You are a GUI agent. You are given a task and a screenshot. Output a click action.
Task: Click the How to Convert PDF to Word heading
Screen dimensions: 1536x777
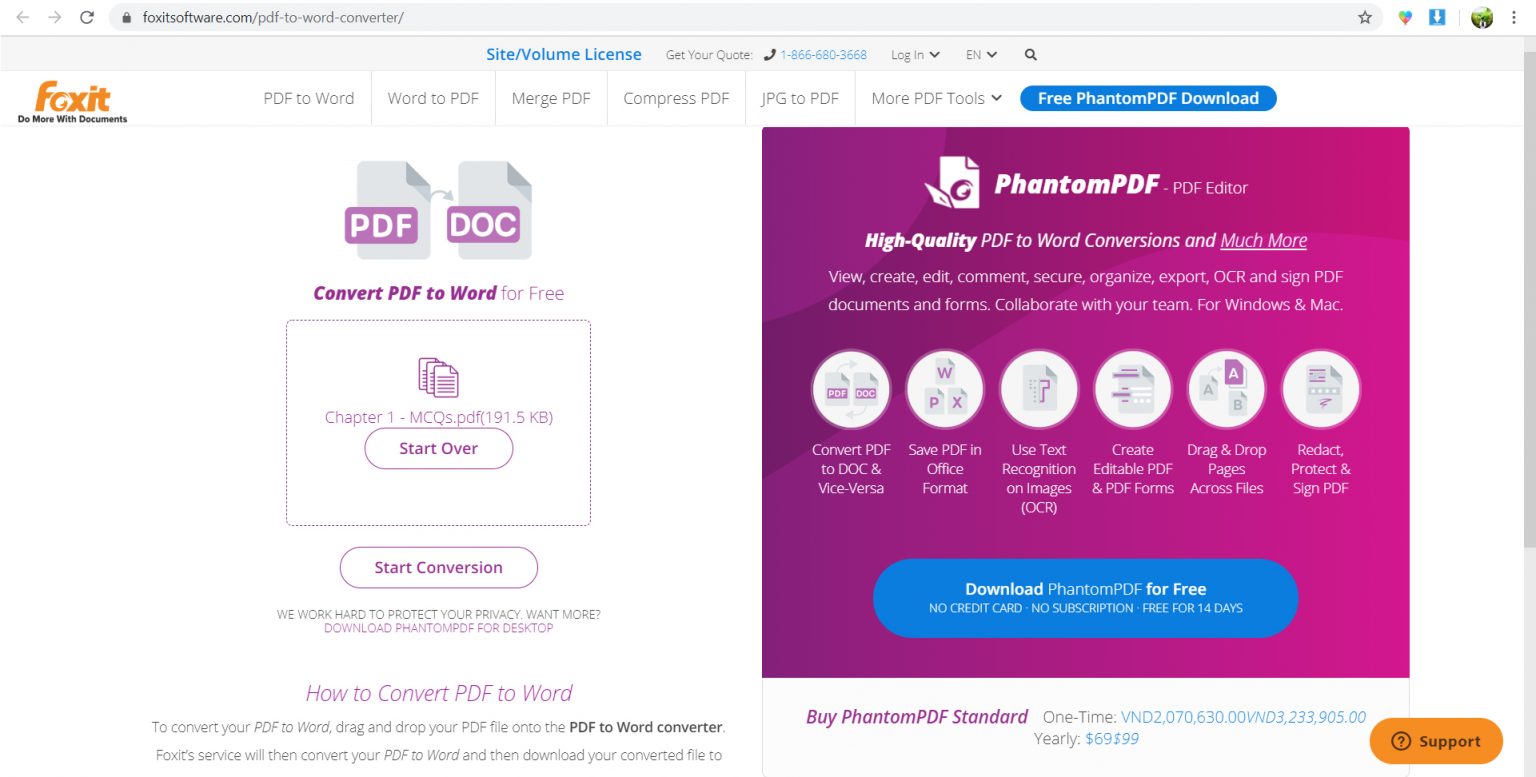(x=439, y=693)
